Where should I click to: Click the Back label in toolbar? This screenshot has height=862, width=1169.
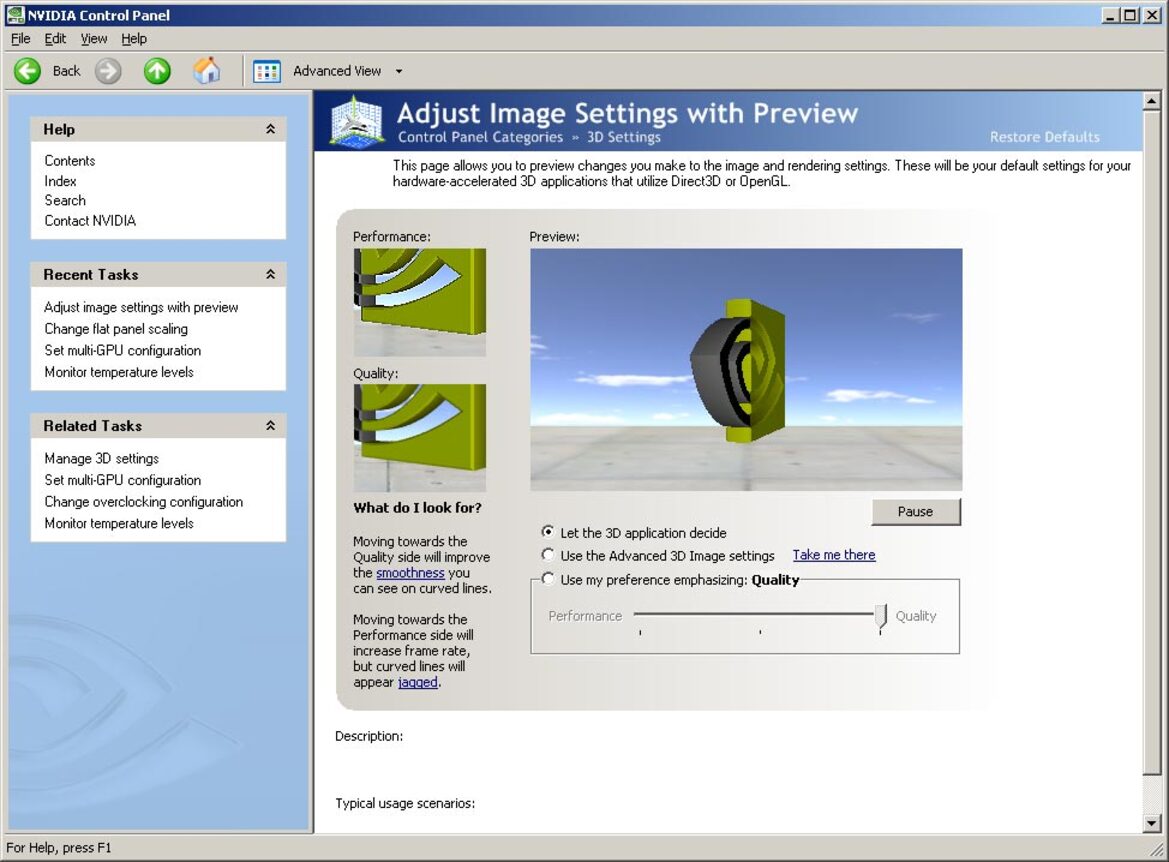click(x=66, y=71)
